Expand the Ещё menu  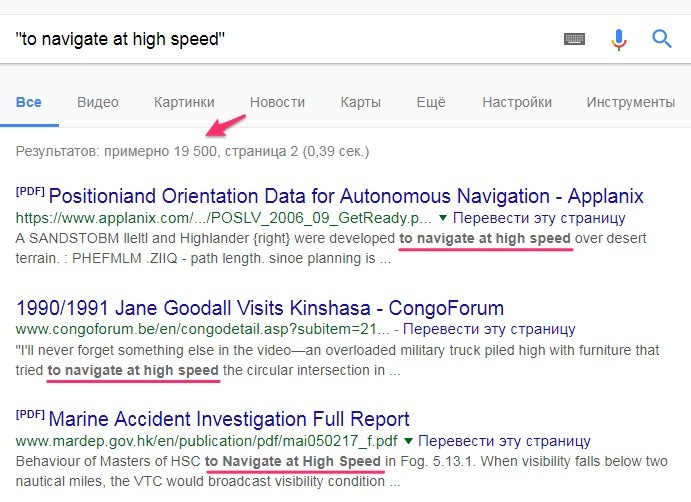(x=430, y=102)
